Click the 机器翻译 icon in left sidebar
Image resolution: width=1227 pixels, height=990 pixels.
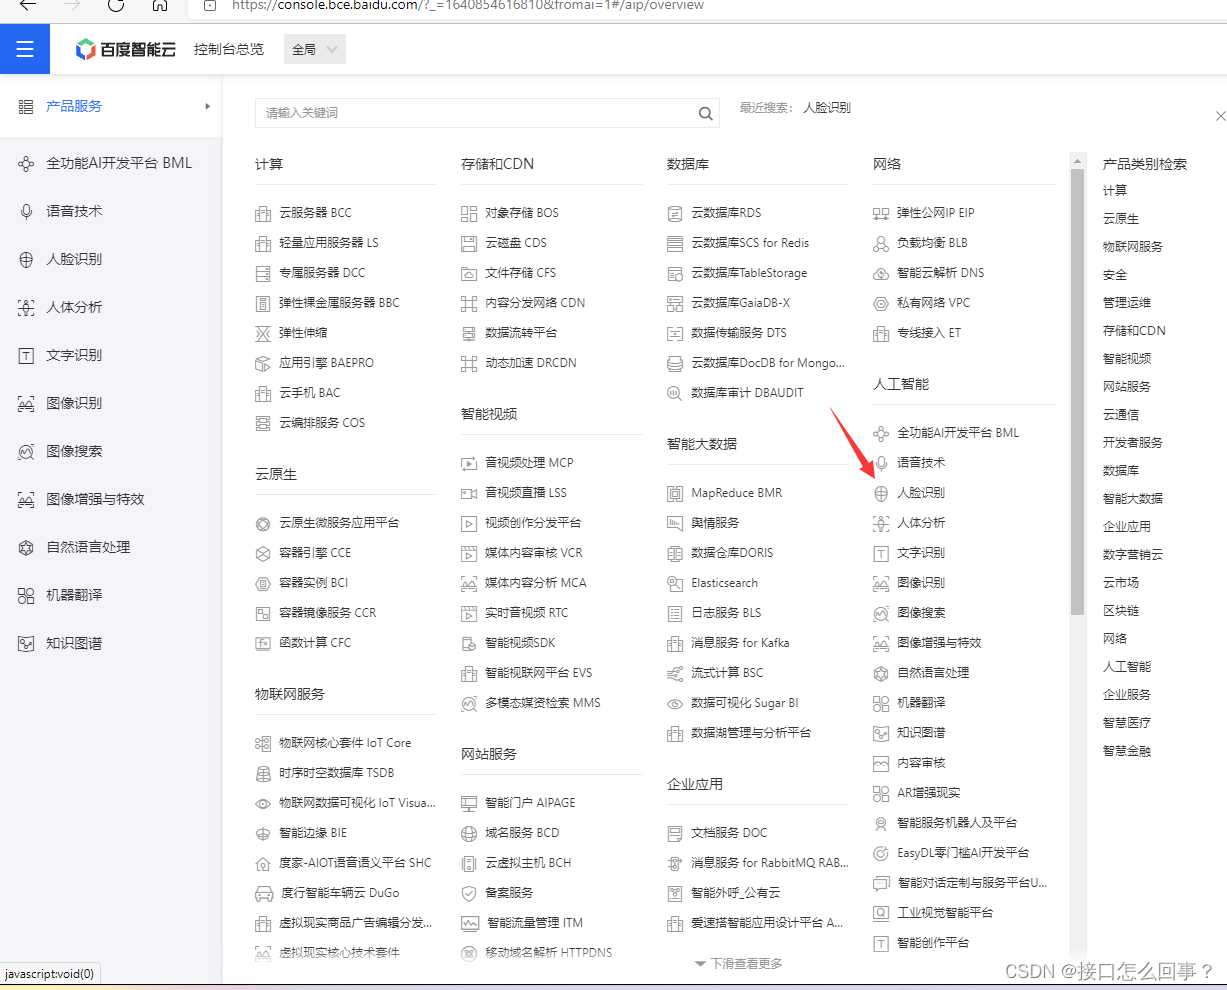pos(26,595)
